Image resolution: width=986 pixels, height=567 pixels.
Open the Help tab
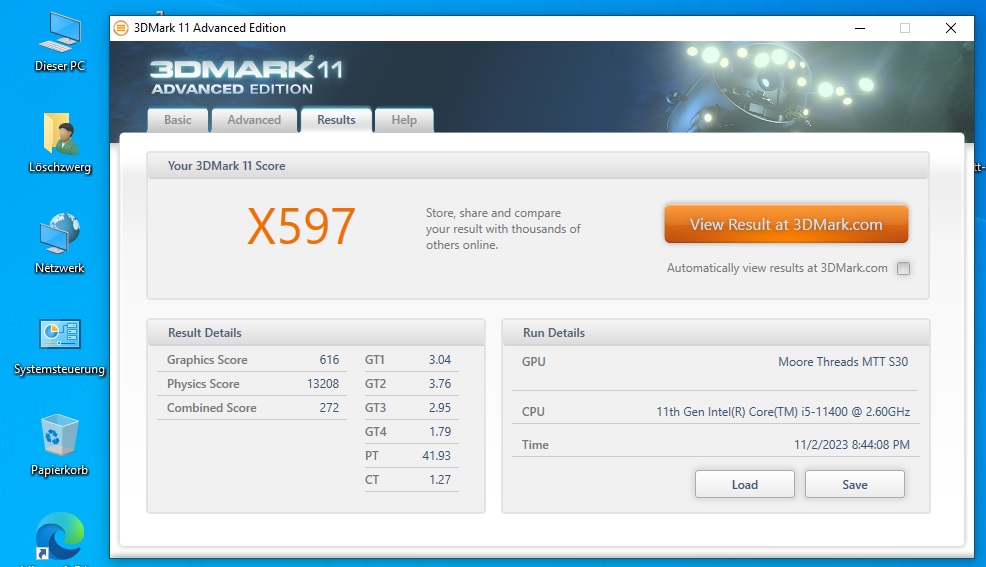click(404, 120)
